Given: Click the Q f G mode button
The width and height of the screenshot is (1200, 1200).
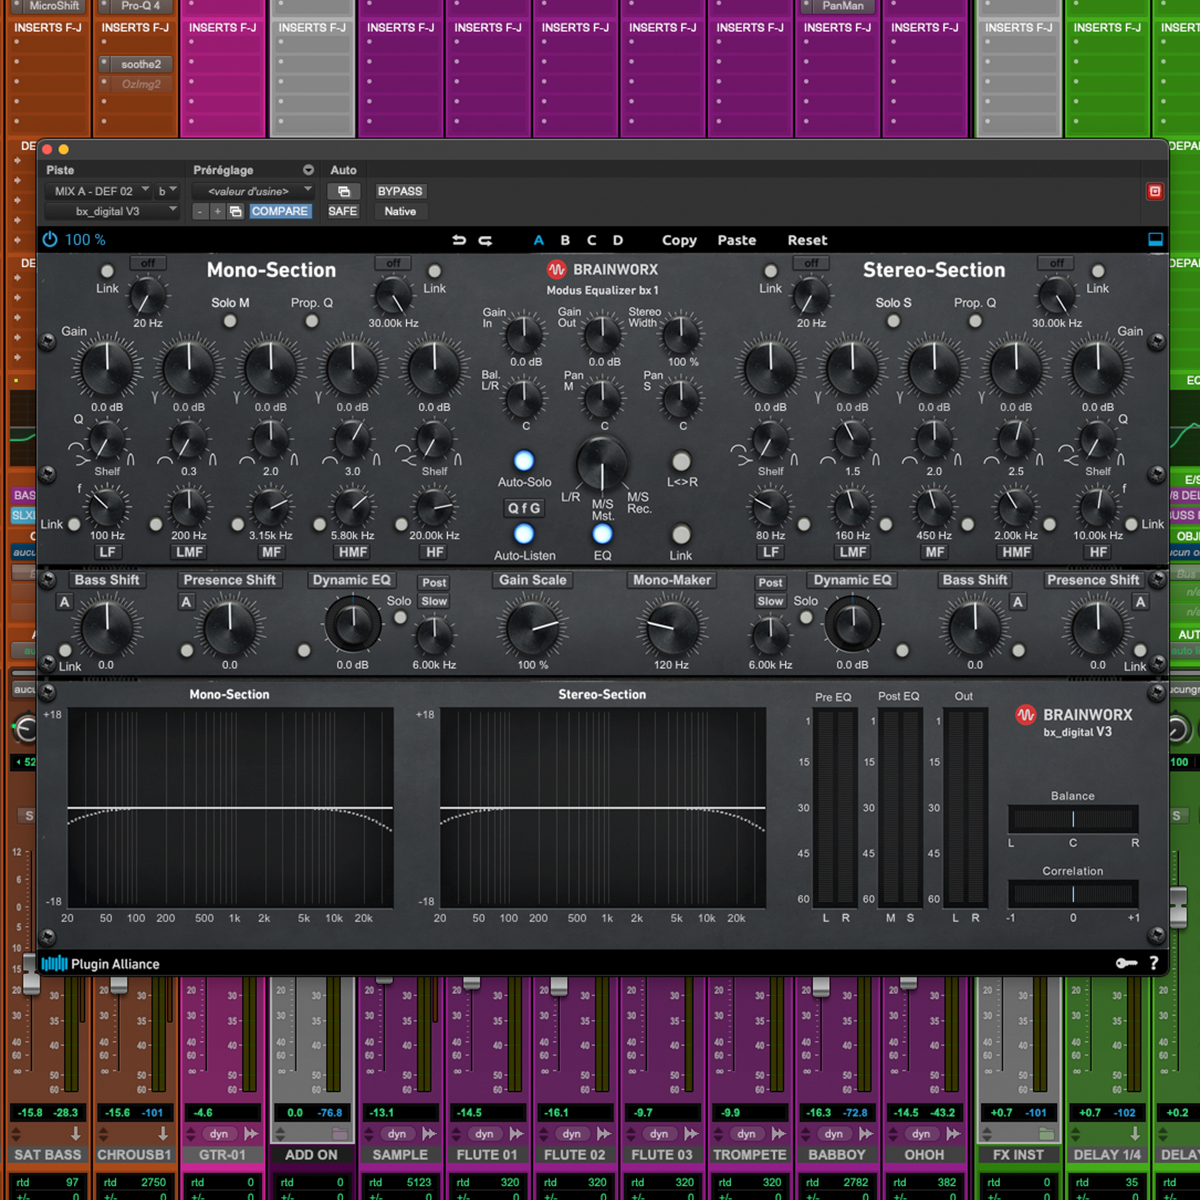Looking at the screenshot, I should tap(524, 508).
